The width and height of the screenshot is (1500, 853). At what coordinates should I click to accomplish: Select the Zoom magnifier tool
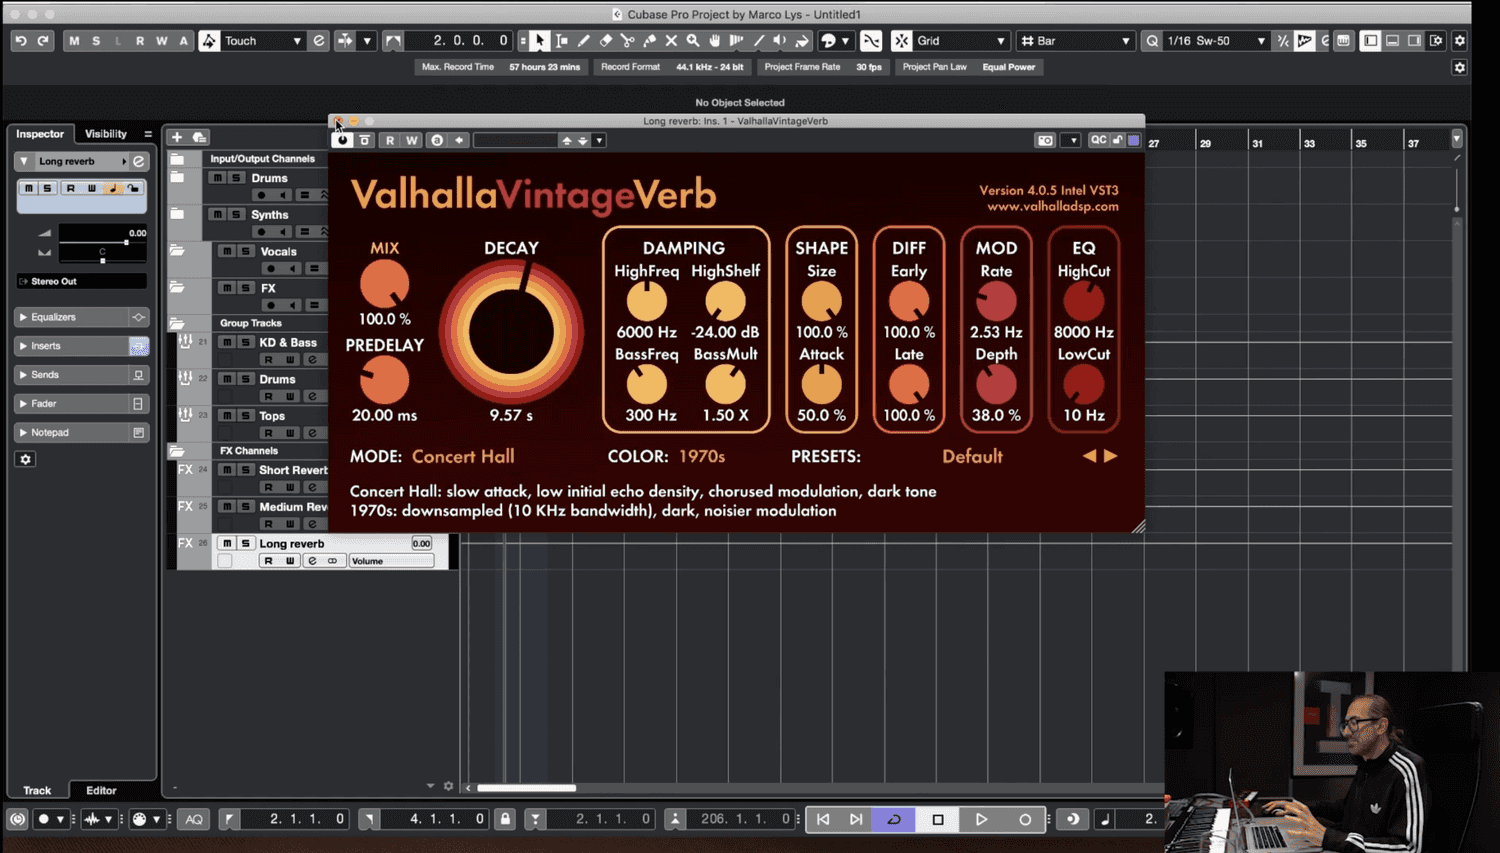click(693, 41)
